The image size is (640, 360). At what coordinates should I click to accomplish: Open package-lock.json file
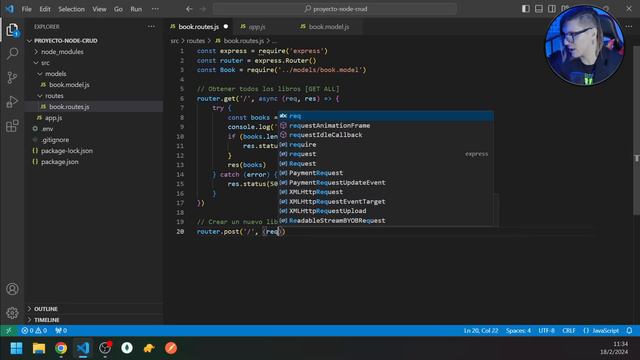(67, 151)
